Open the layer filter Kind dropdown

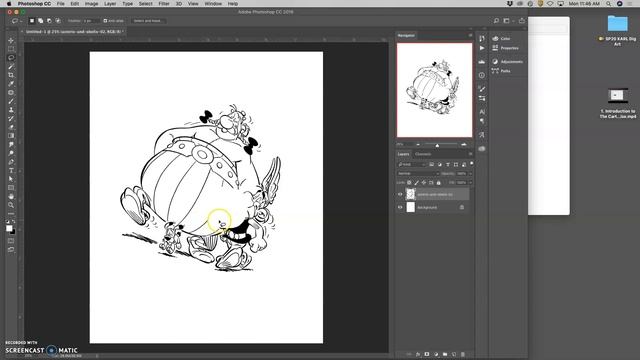tap(412, 164)
